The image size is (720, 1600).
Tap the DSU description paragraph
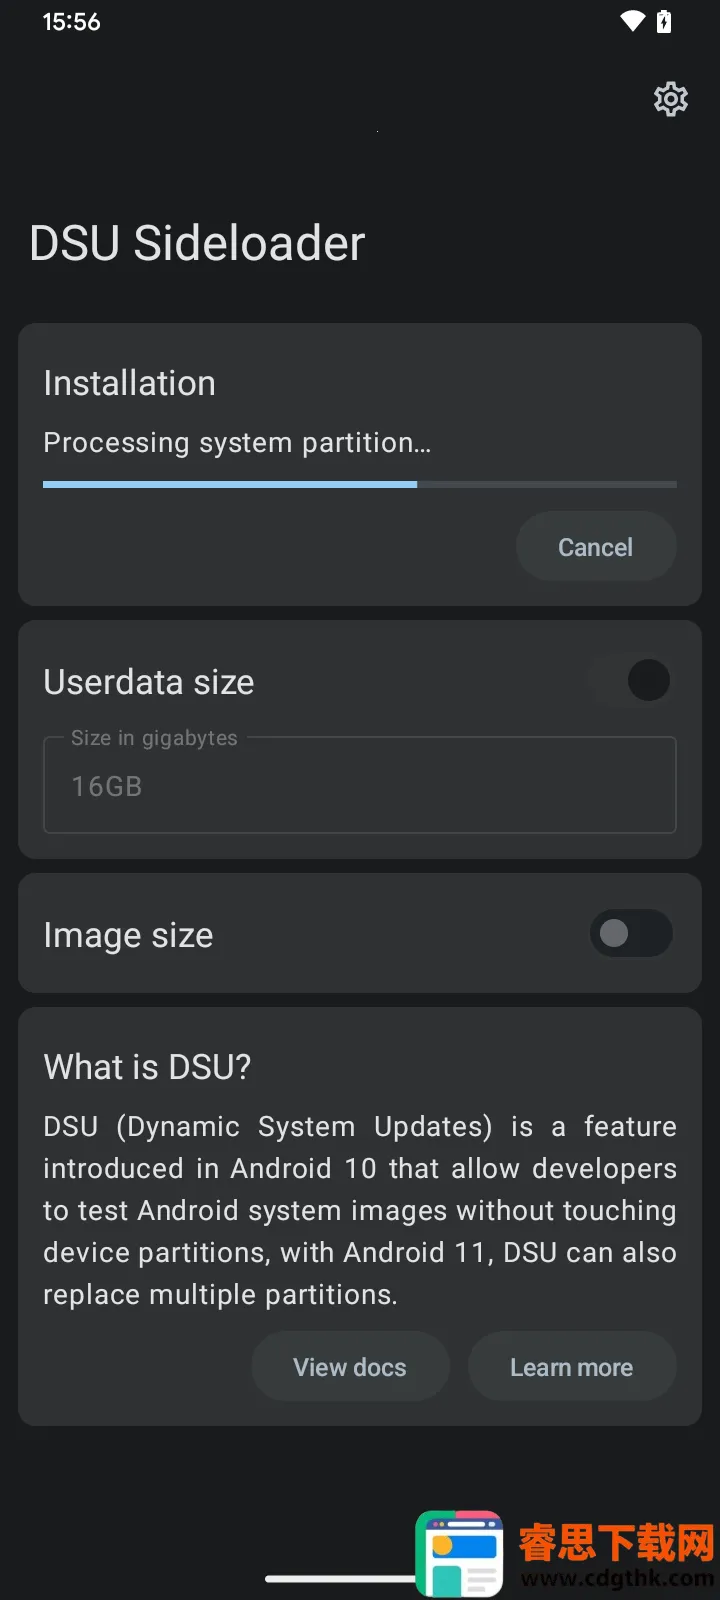click(x=360, y=1210)
